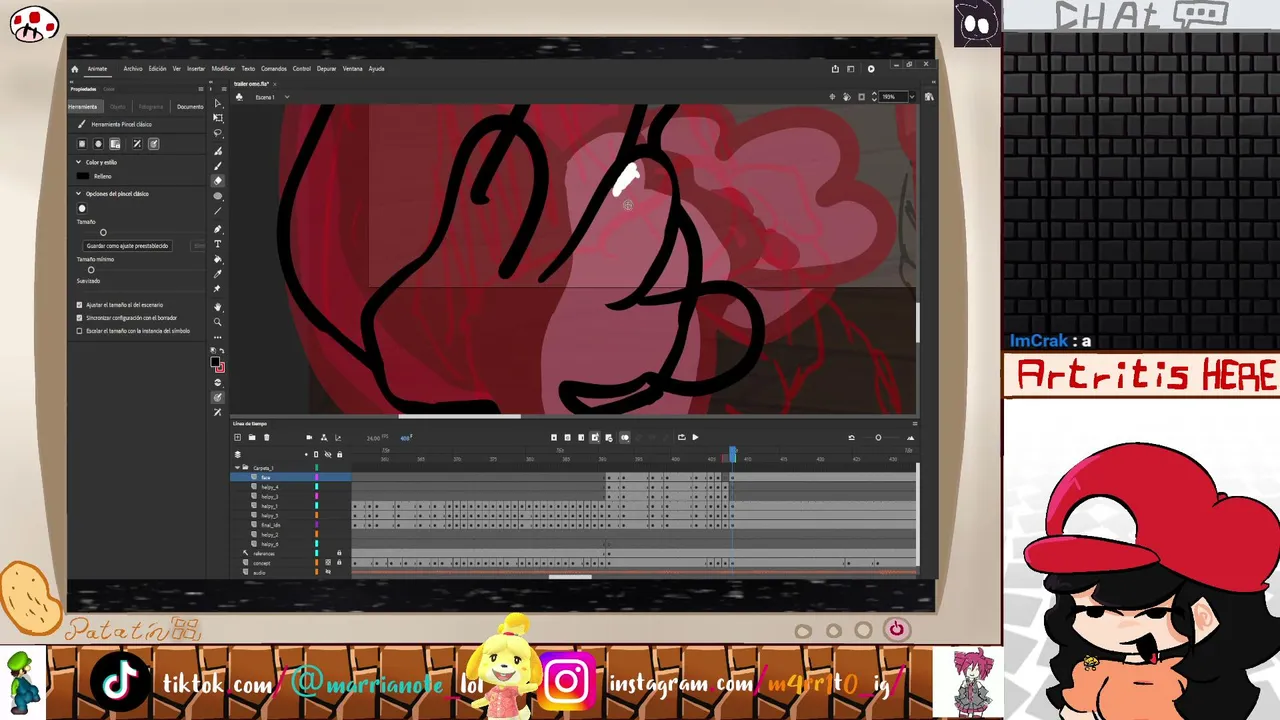Collapse 'Color y estilo' section
The image size is (1280, 720).
pos(79,162)
